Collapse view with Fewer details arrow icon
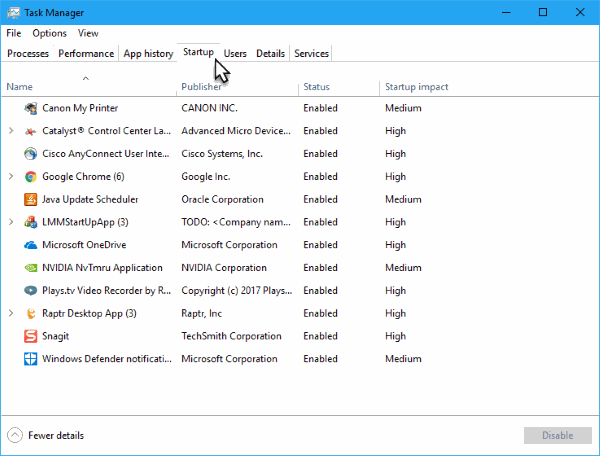 click(x=15, y=435)
